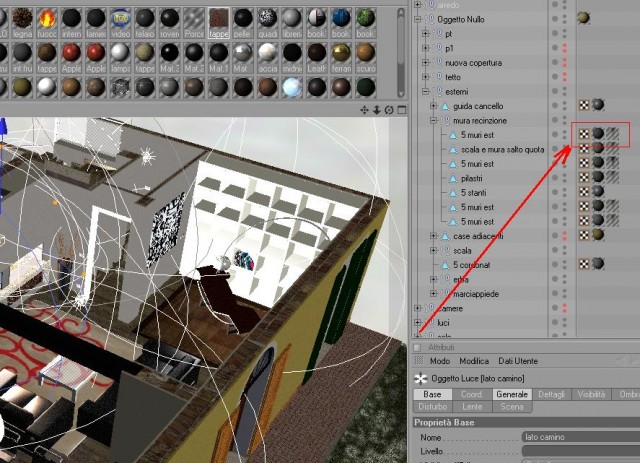Select the fuoco fire material
The height and width of the screenshot is (463, 640).
(x=47, y=19)
